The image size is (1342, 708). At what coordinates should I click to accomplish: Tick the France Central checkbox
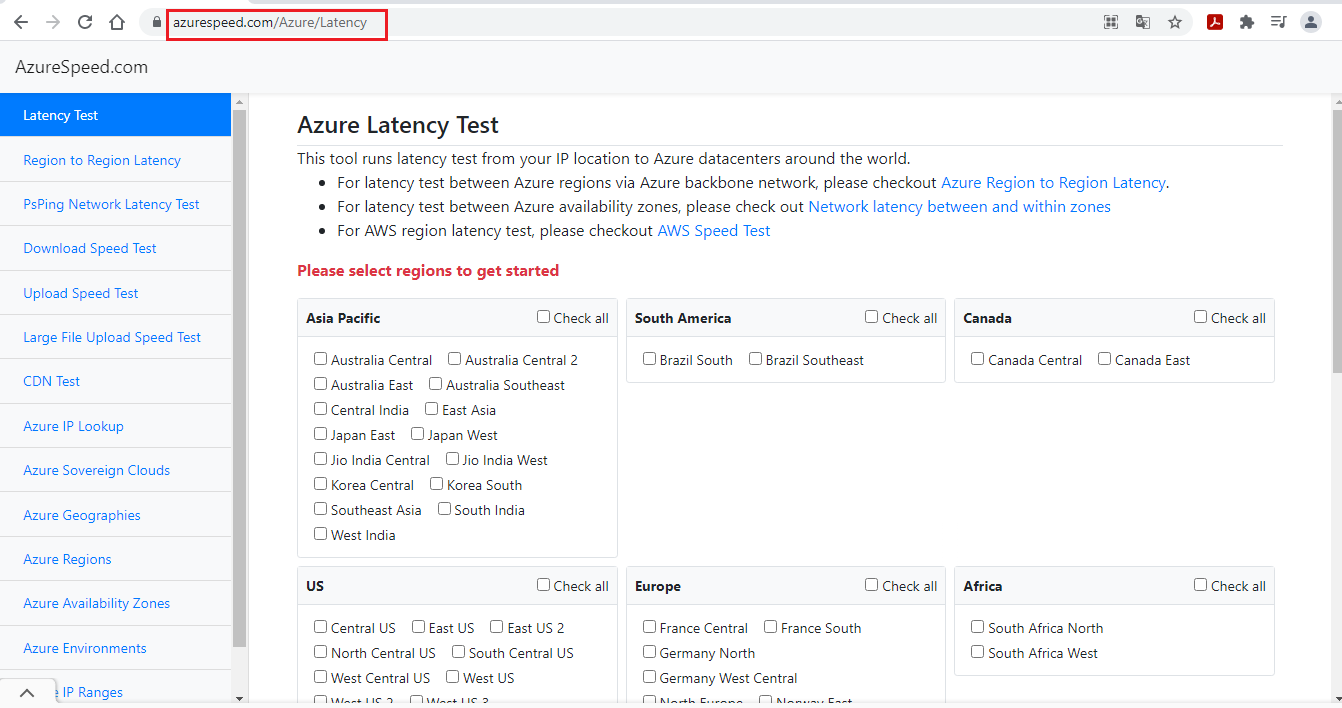[x=649, y=627]
